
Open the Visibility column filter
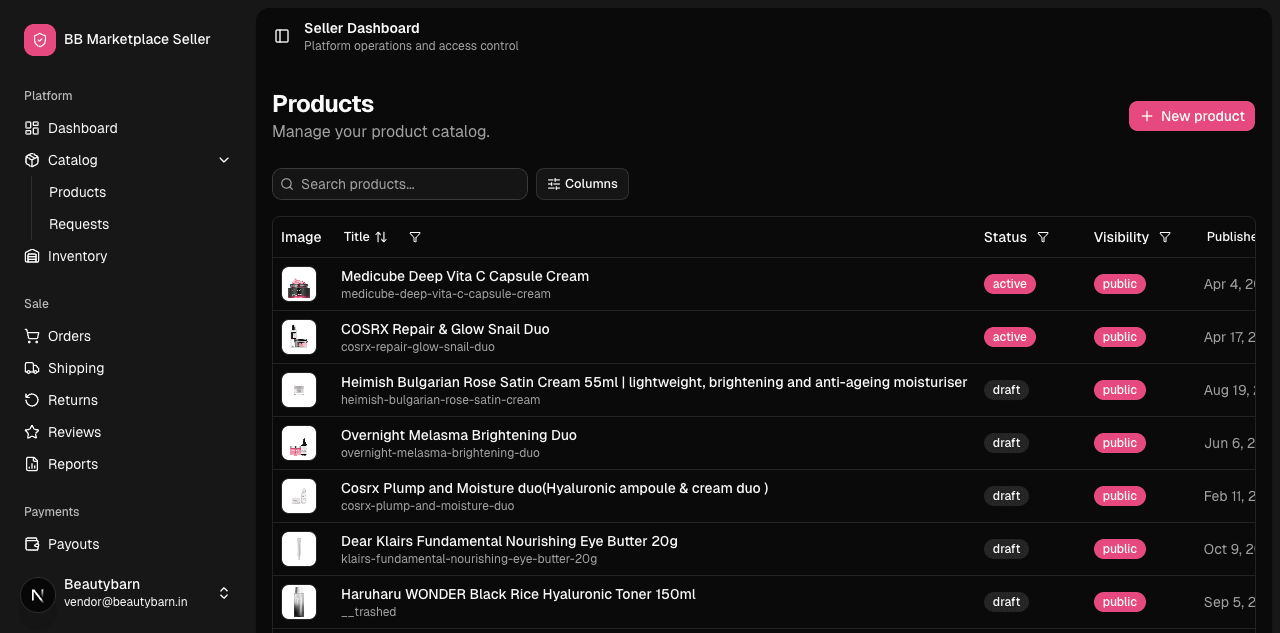click(1165, 237)
